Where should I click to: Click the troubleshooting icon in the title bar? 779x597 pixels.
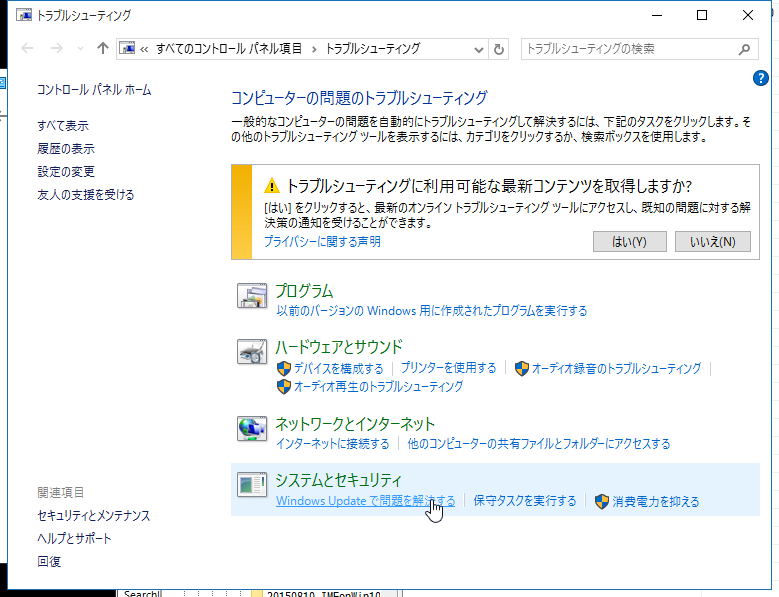(x=23, y=15)
